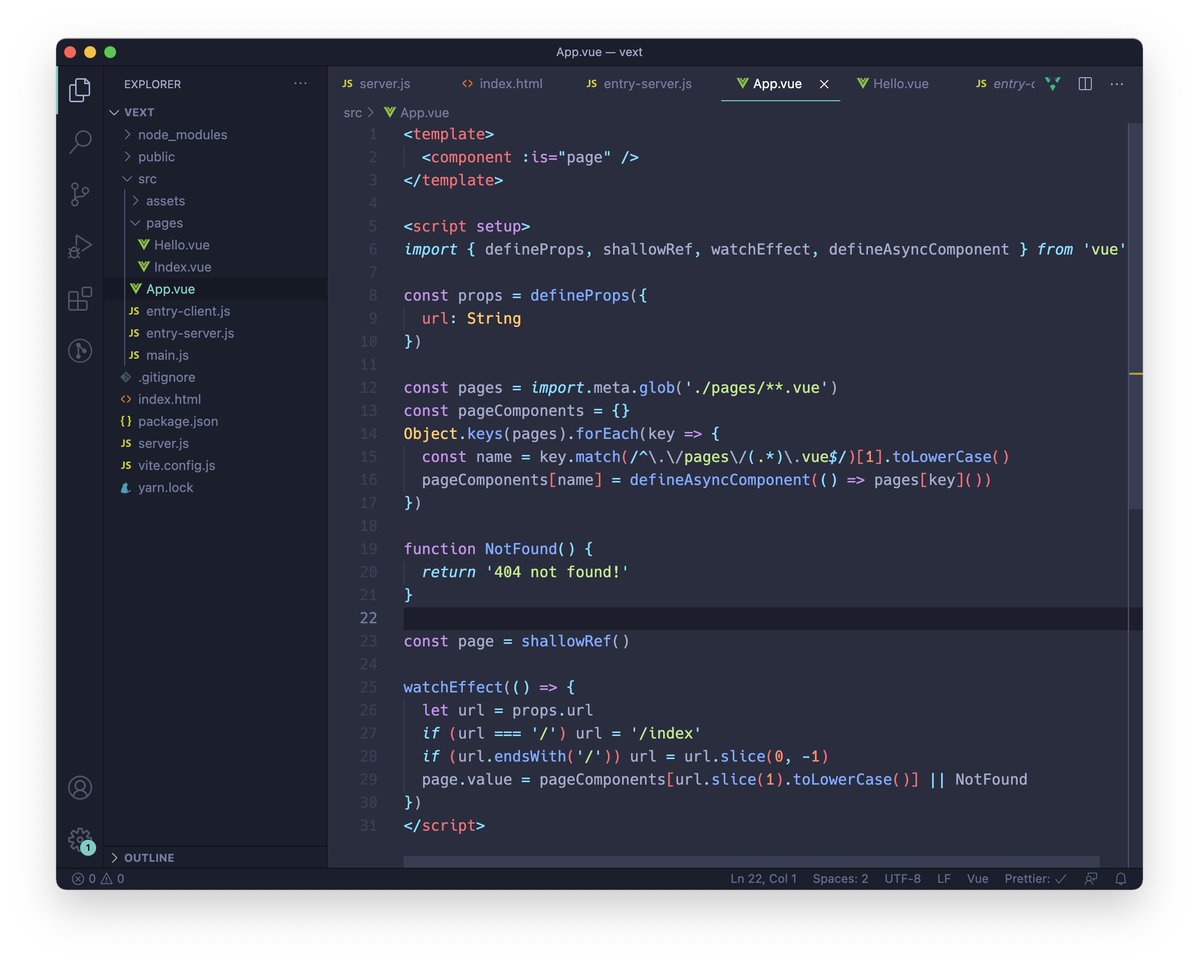Image resolution: width=1199 pixels, height=964 pixels.
Task: Click the horizontal editor scrollbar
Action: point(751,862)
